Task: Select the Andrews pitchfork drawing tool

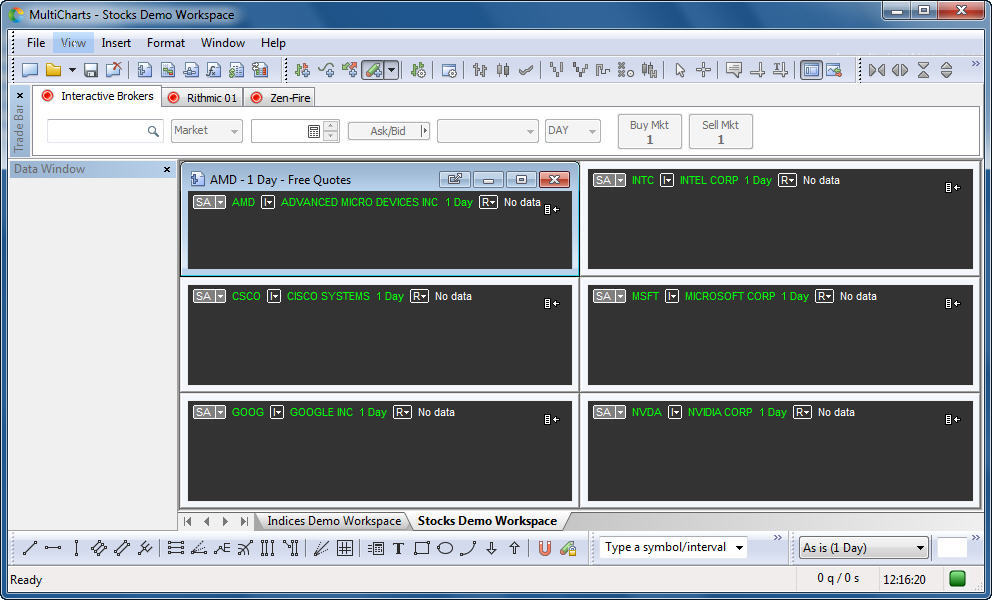Action: point(145,548)
